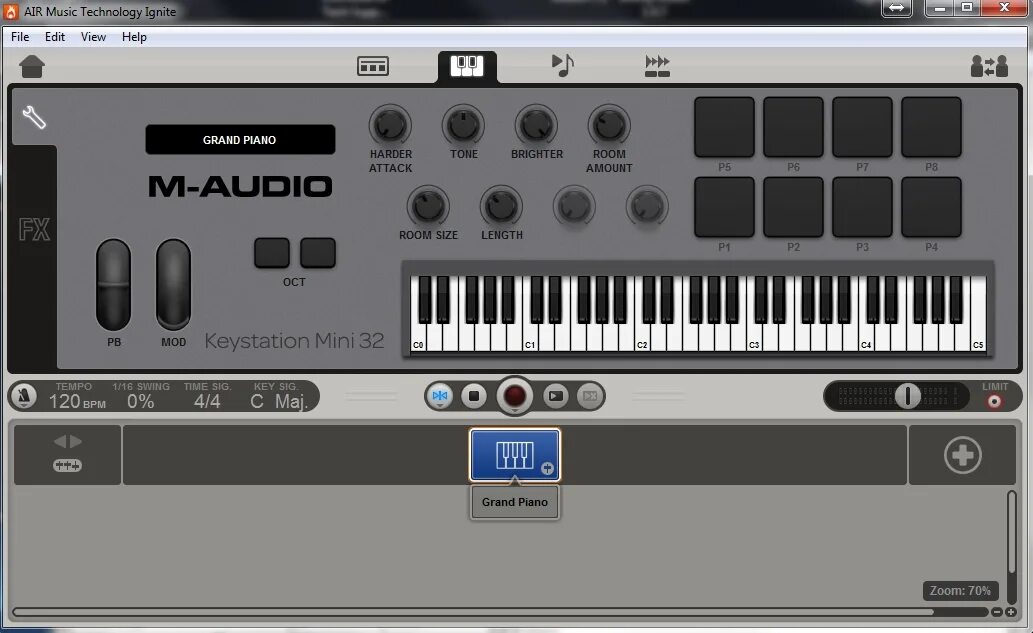Image resolution: width=1033 pixels, height=633 pixels.
Task: Change the Maj. scale type
Action: [x=291, y=401]
